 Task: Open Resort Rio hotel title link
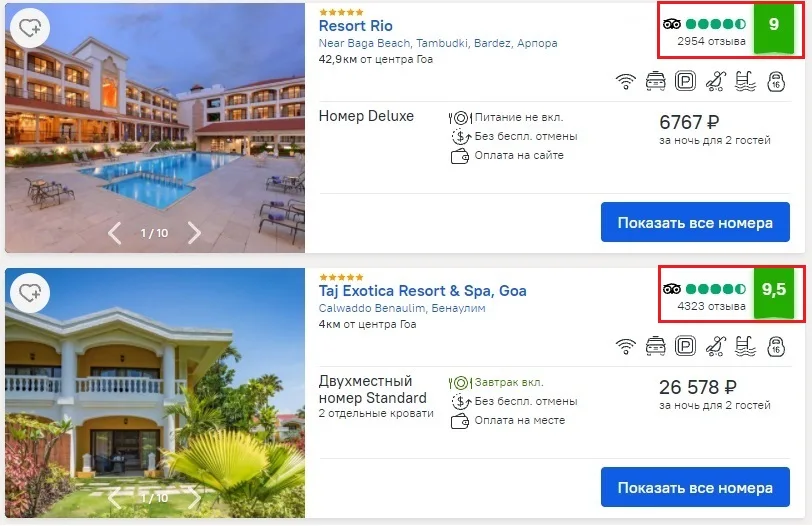[355, 26]
